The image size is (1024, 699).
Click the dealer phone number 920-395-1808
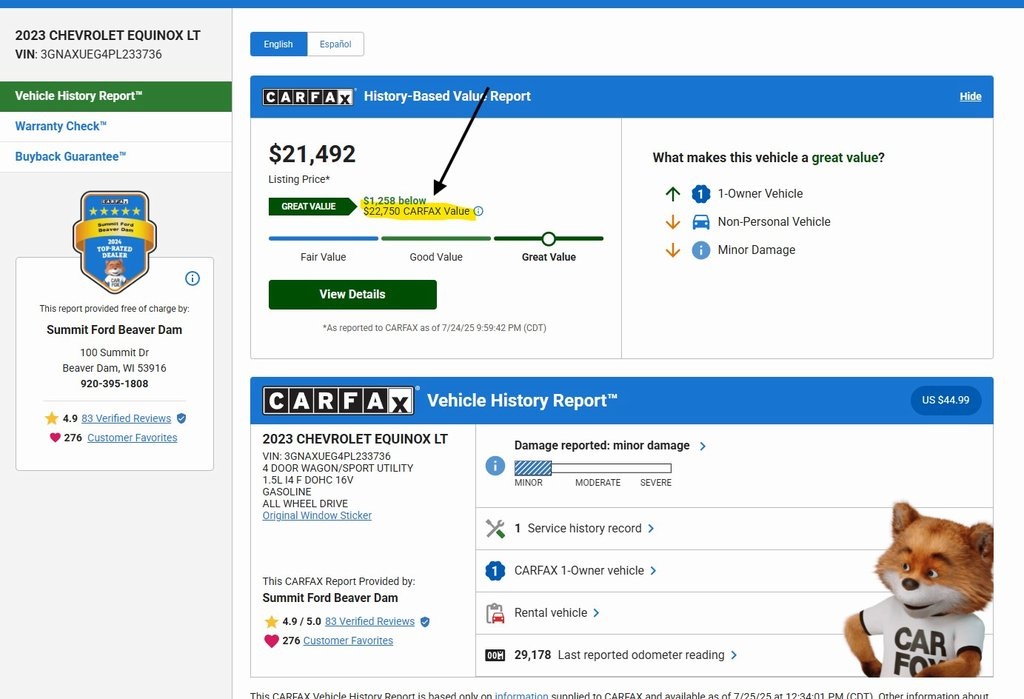pos(114,383)
